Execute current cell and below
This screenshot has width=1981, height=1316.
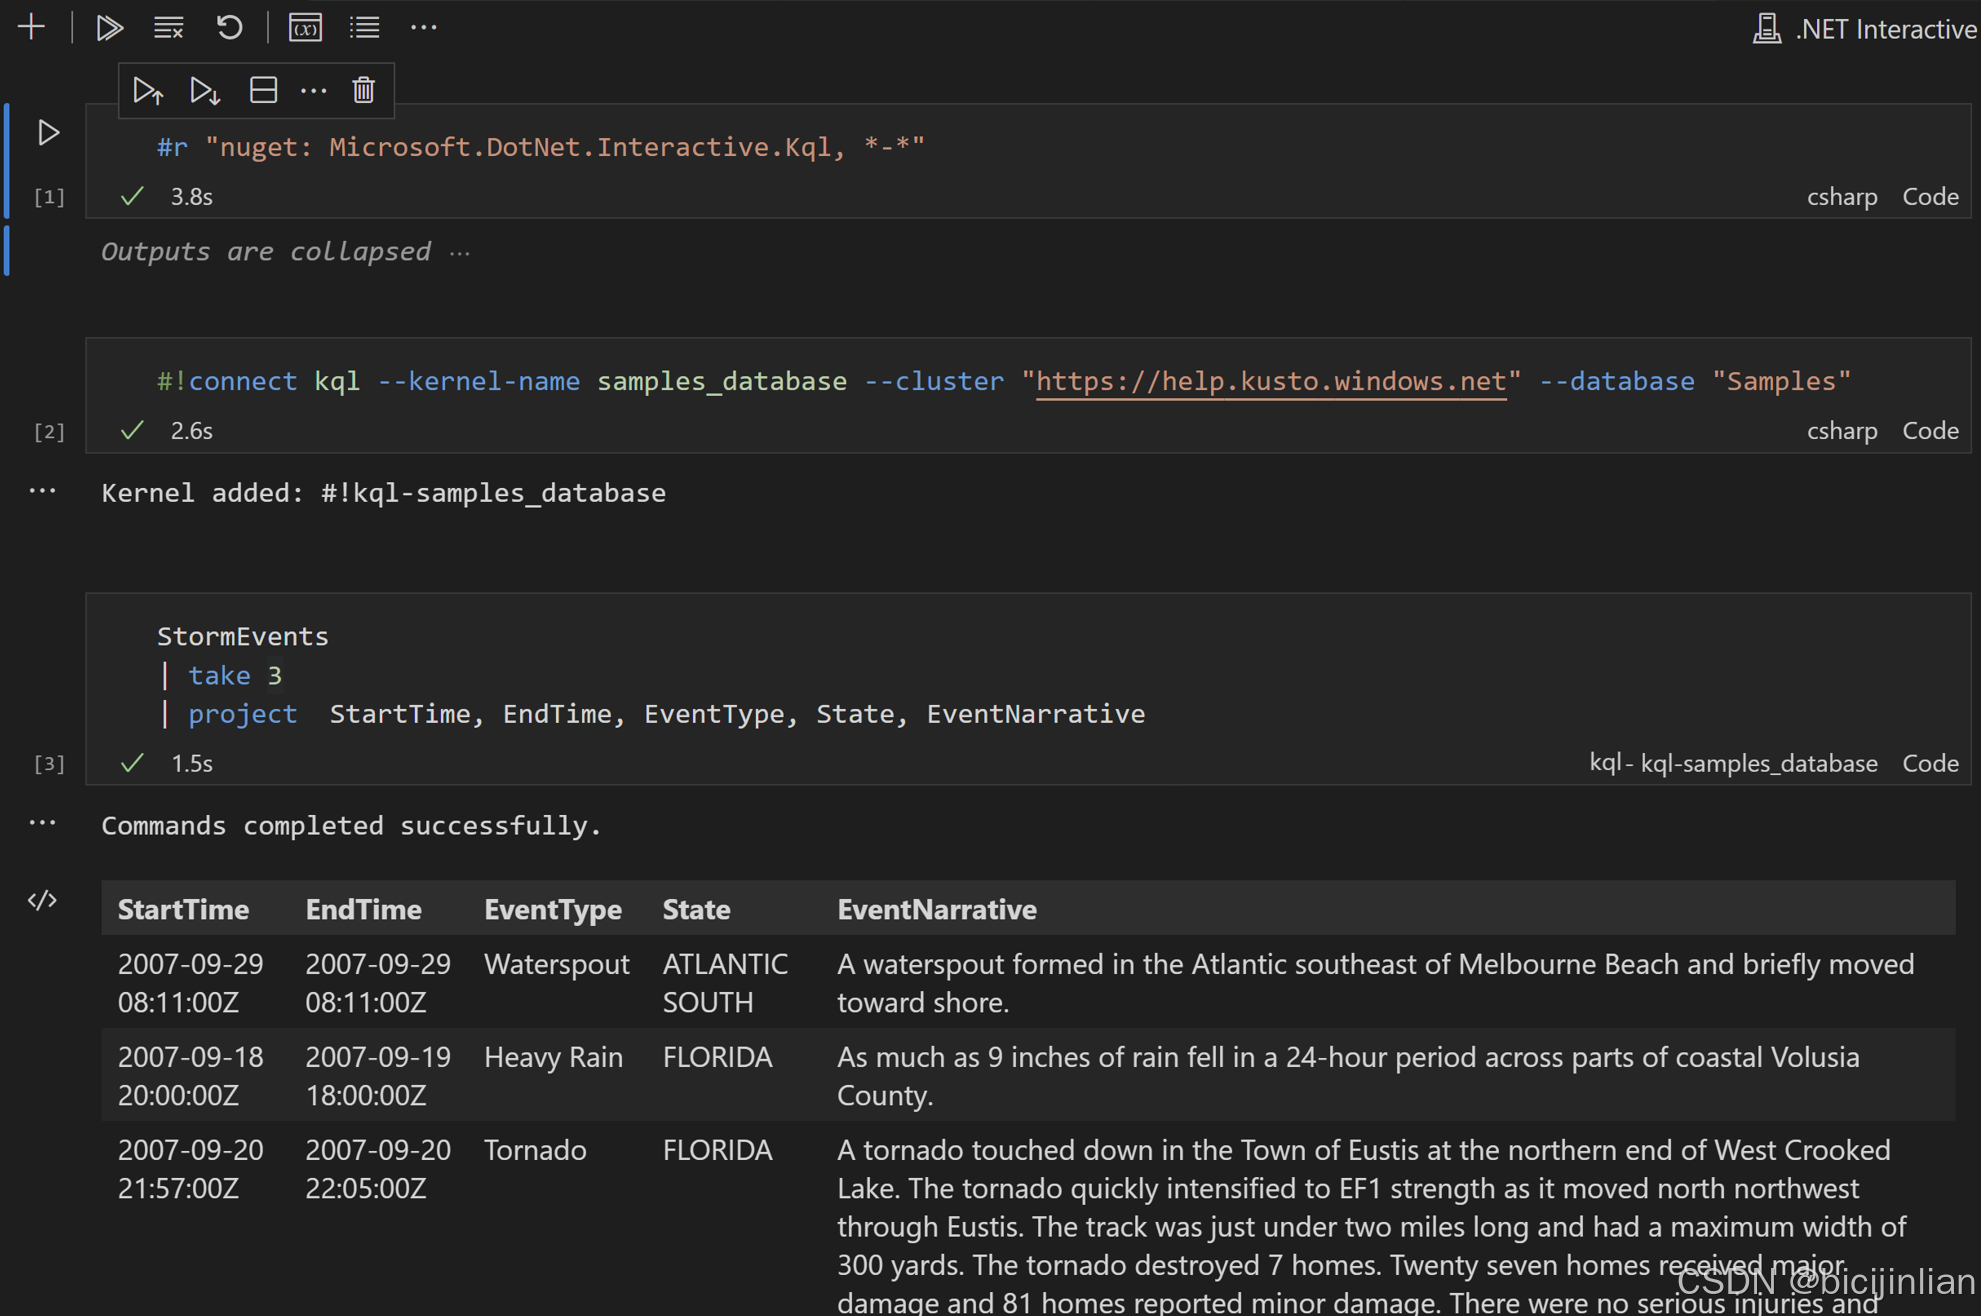(x=205, y=91)
